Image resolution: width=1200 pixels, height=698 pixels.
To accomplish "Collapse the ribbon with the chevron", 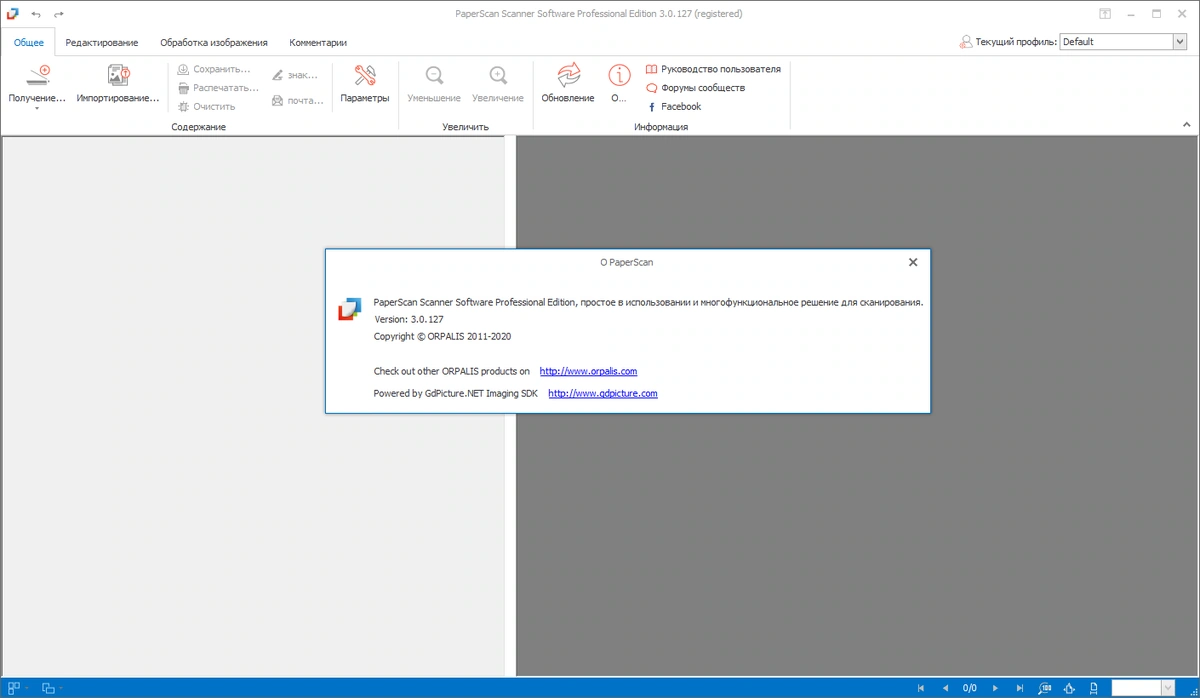I will click(x=1187, y=126).
